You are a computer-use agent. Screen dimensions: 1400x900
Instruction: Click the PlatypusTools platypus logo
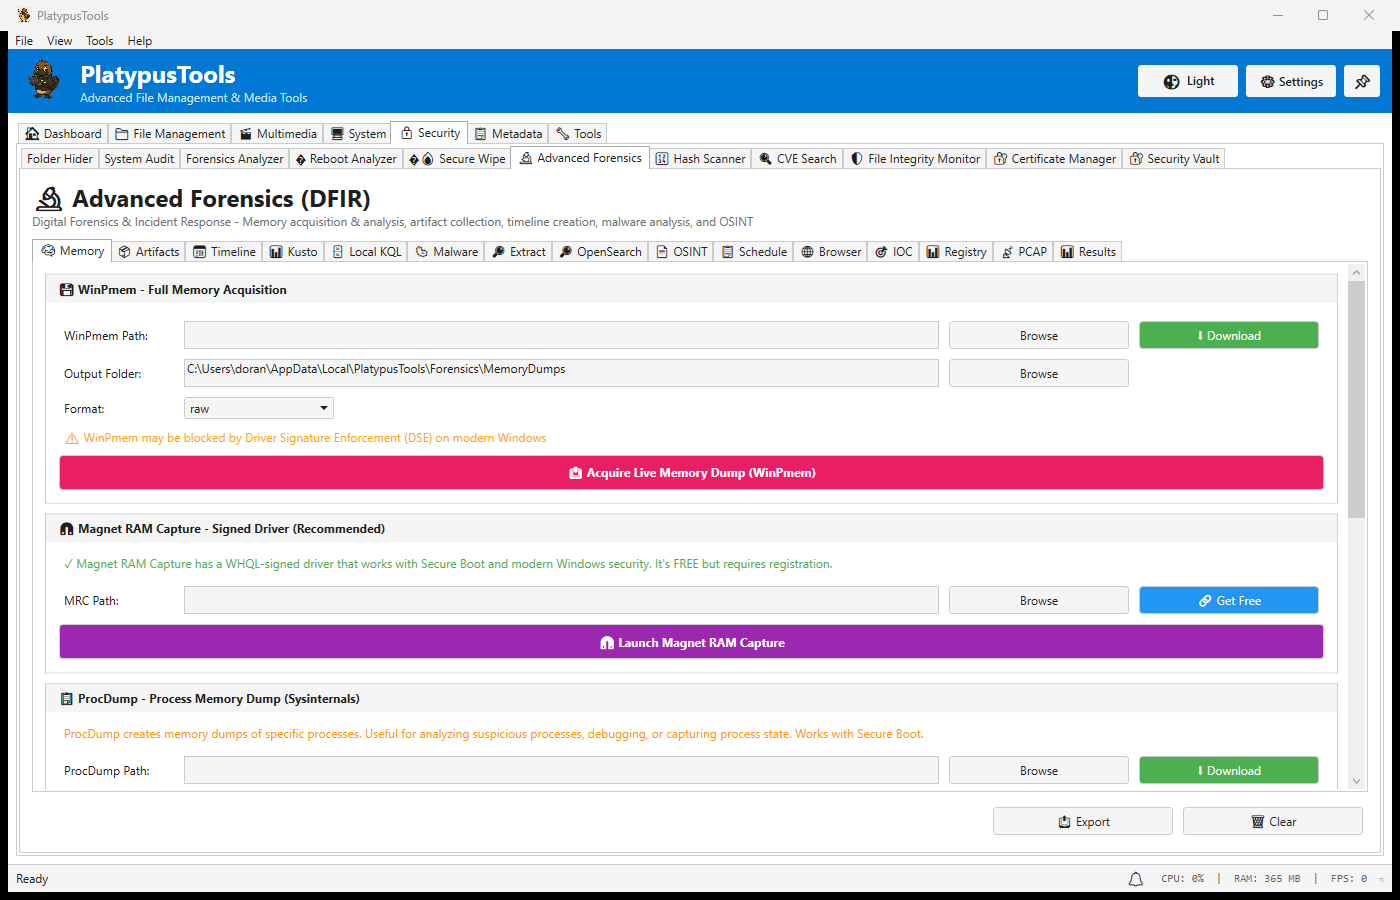44,80
